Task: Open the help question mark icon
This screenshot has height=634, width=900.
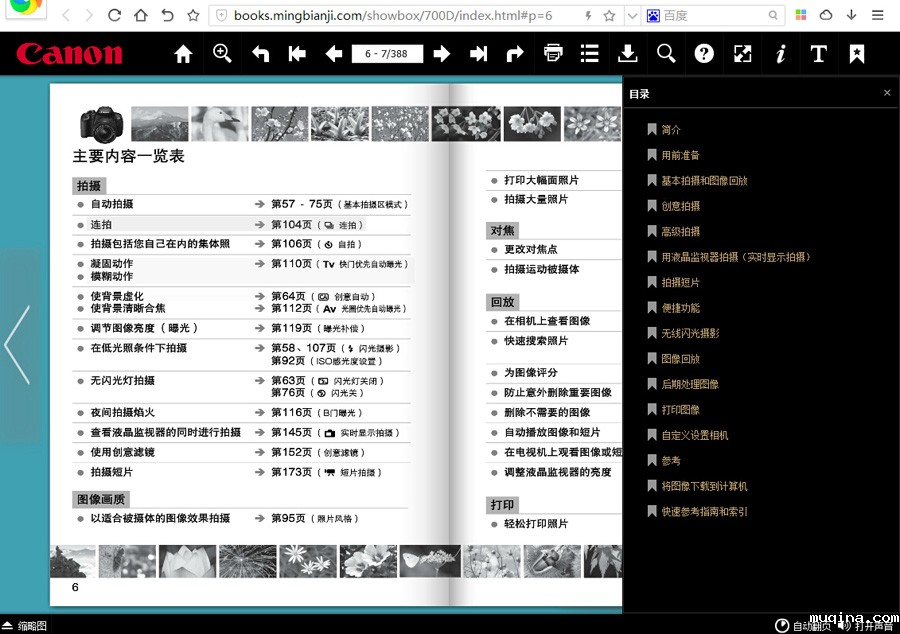Action: (x=704, y=54)
